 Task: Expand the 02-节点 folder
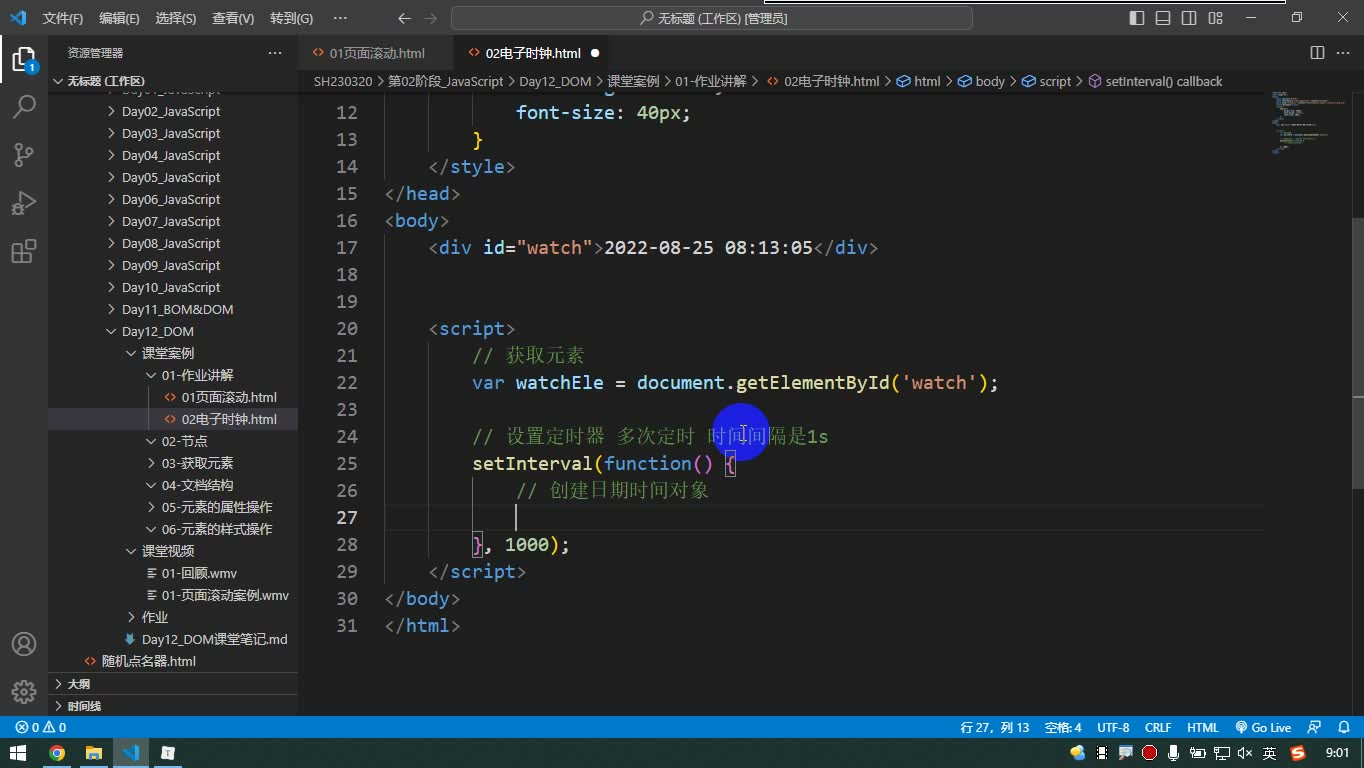point(184,441)
